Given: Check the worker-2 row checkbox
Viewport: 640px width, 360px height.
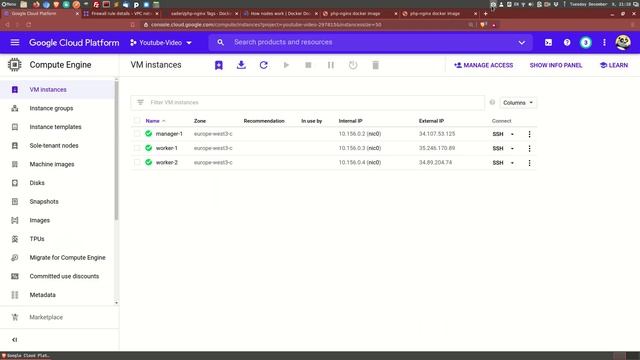Looking at the screenshot, I should coord(137,162).
